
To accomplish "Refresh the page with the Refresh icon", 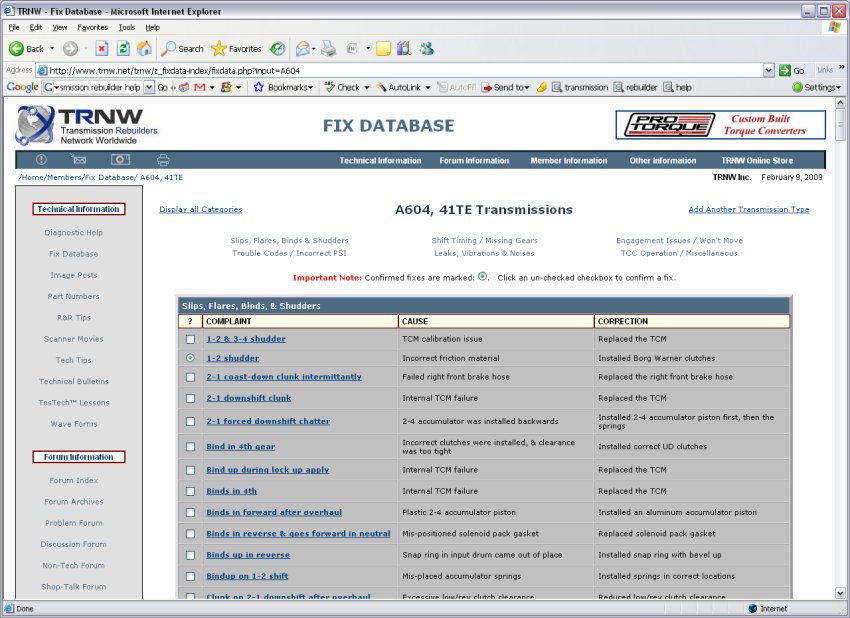I will point(122,48).
